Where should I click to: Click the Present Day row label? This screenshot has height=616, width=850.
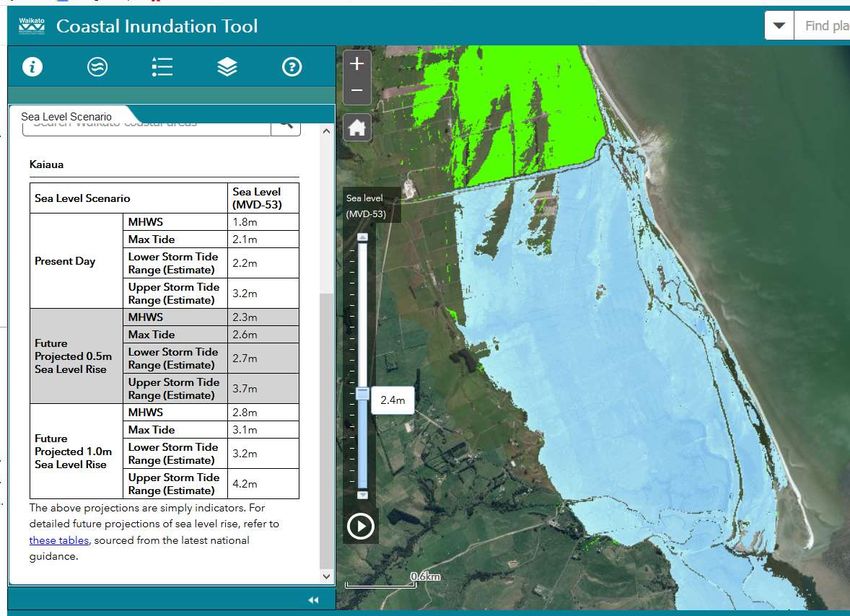tap(65, 261)
